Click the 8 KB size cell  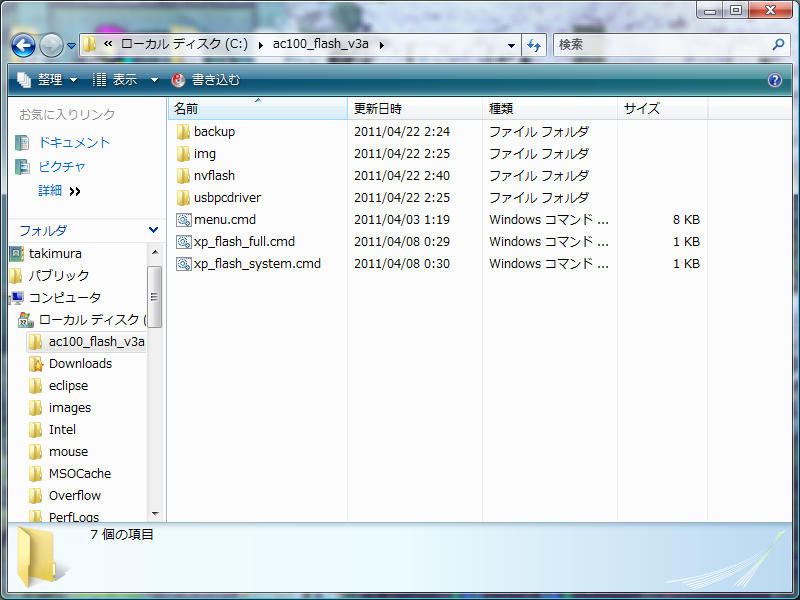tap(686, 220)
